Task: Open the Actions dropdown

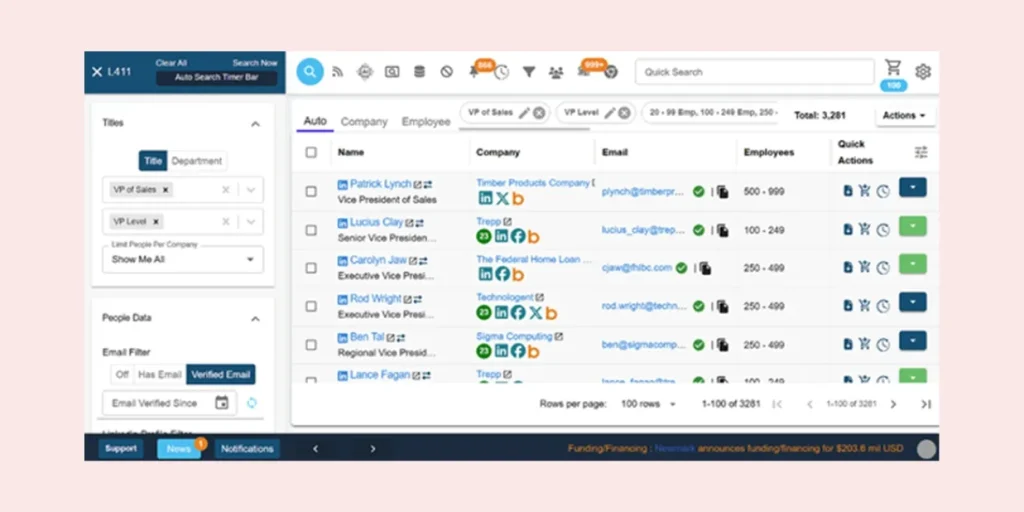Action: tap(905, 116)
